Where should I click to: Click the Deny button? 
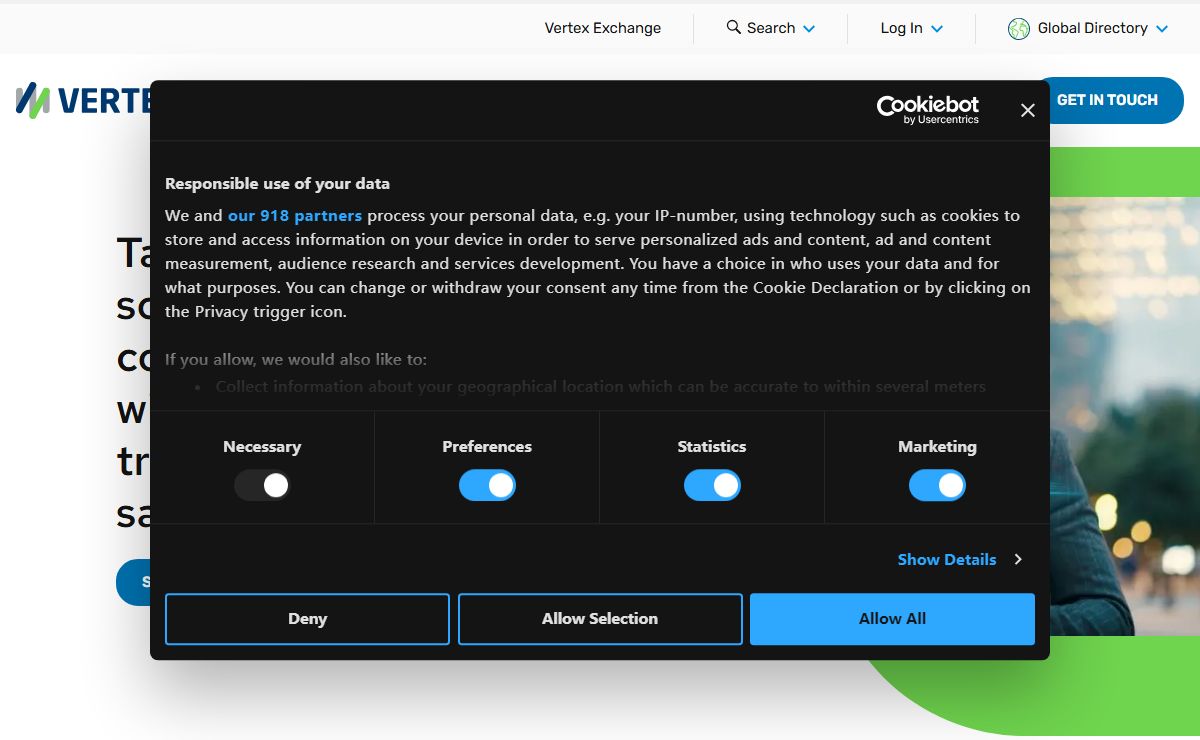pyautogui.click(x=307, y=619)
